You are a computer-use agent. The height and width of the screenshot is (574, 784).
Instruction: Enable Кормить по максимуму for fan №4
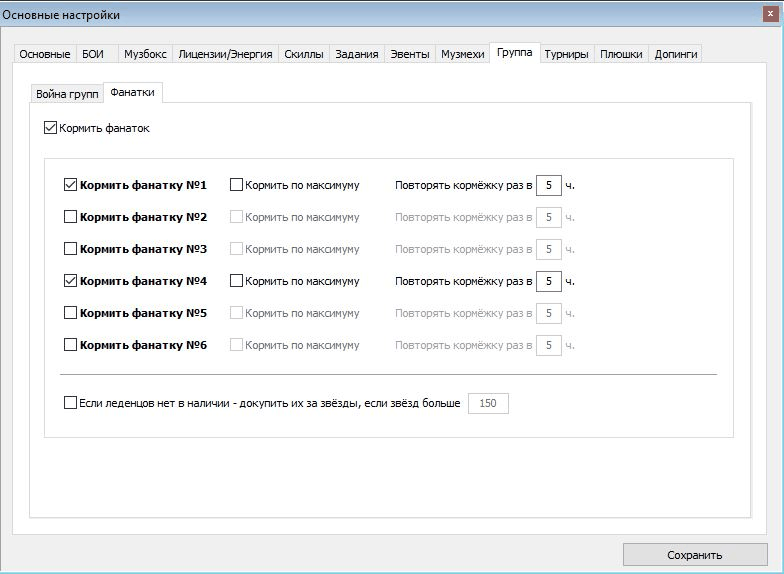[236, 281]
